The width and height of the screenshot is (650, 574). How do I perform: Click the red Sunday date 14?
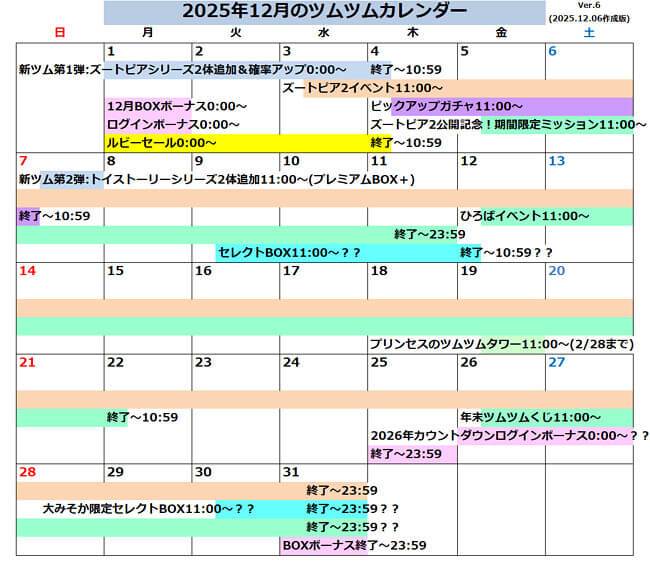(29, 271)
